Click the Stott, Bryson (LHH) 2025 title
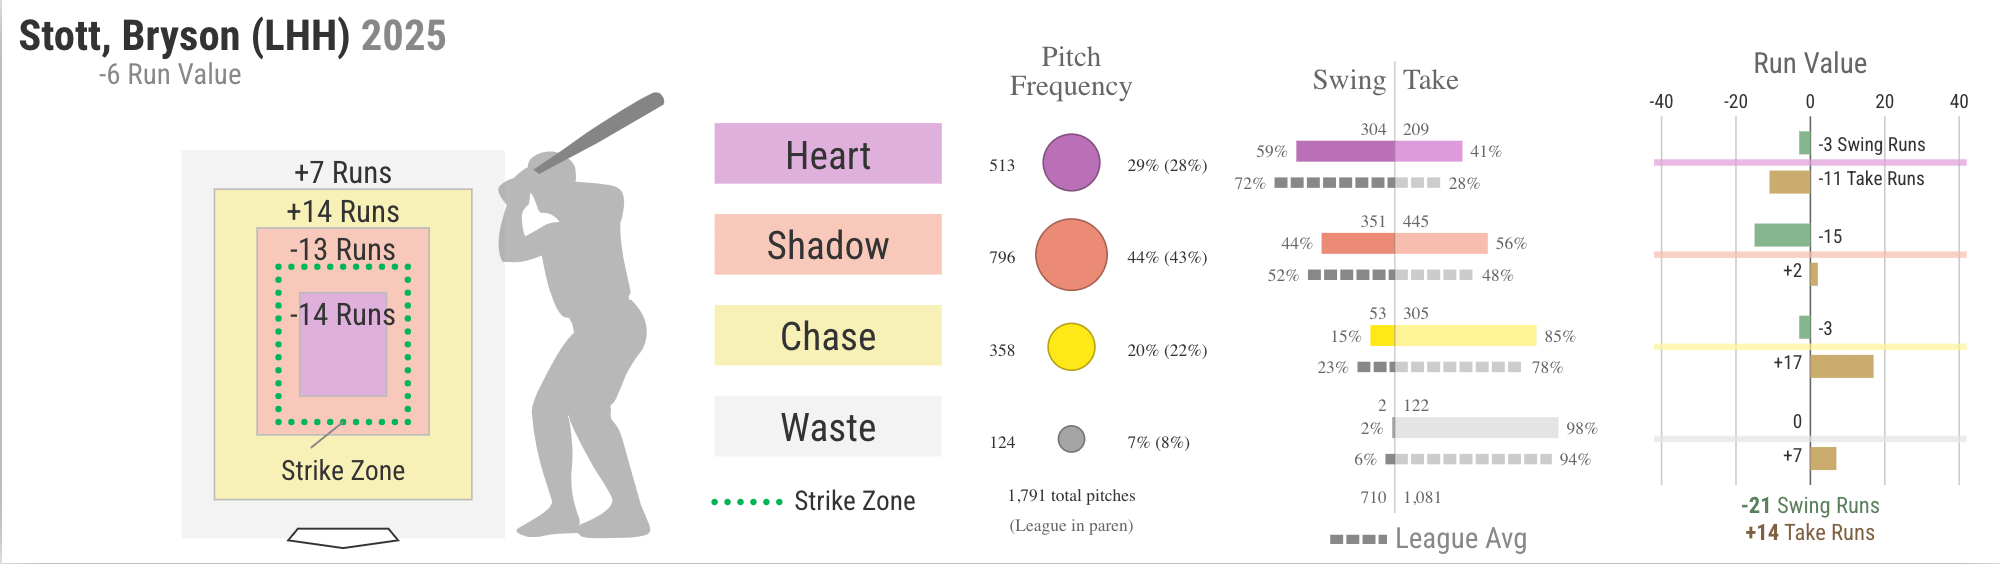This screenshot has height=564, width=2000. (x=233, y=36)
